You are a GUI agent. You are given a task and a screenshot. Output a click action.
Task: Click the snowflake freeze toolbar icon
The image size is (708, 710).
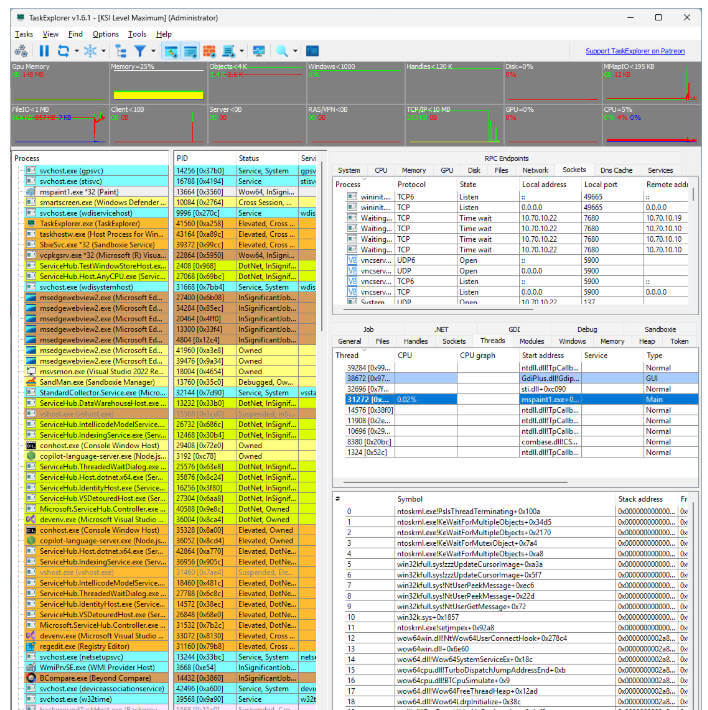click(90, 51)
